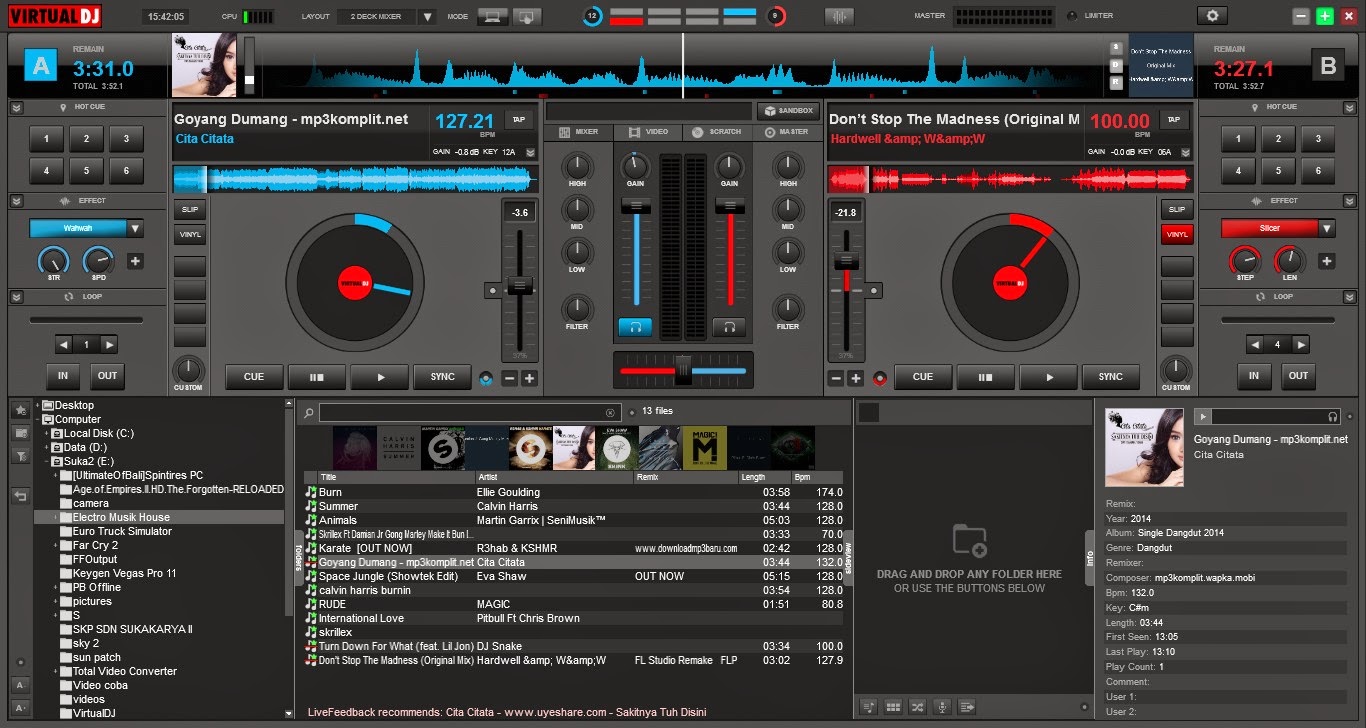Click the blue key lock icon near deck A SYNC

pyautogui.click(x=486, y=378)
